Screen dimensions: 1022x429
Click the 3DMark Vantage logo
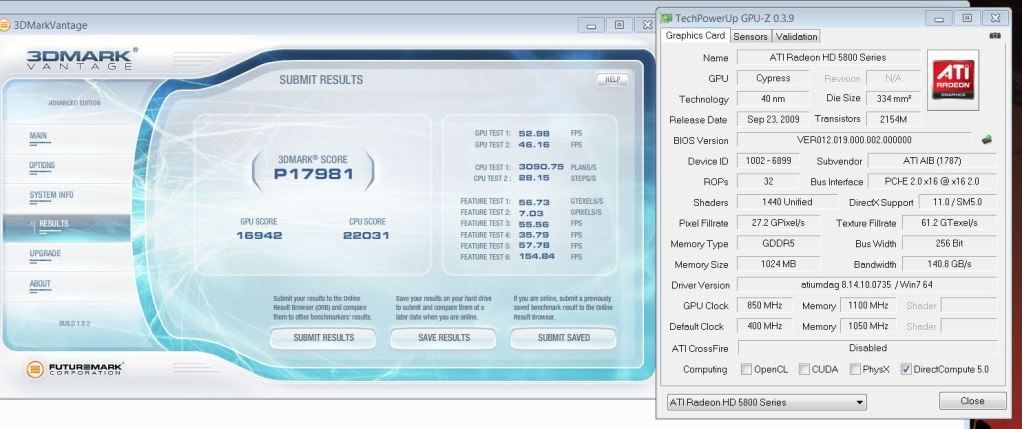[82, 58]
